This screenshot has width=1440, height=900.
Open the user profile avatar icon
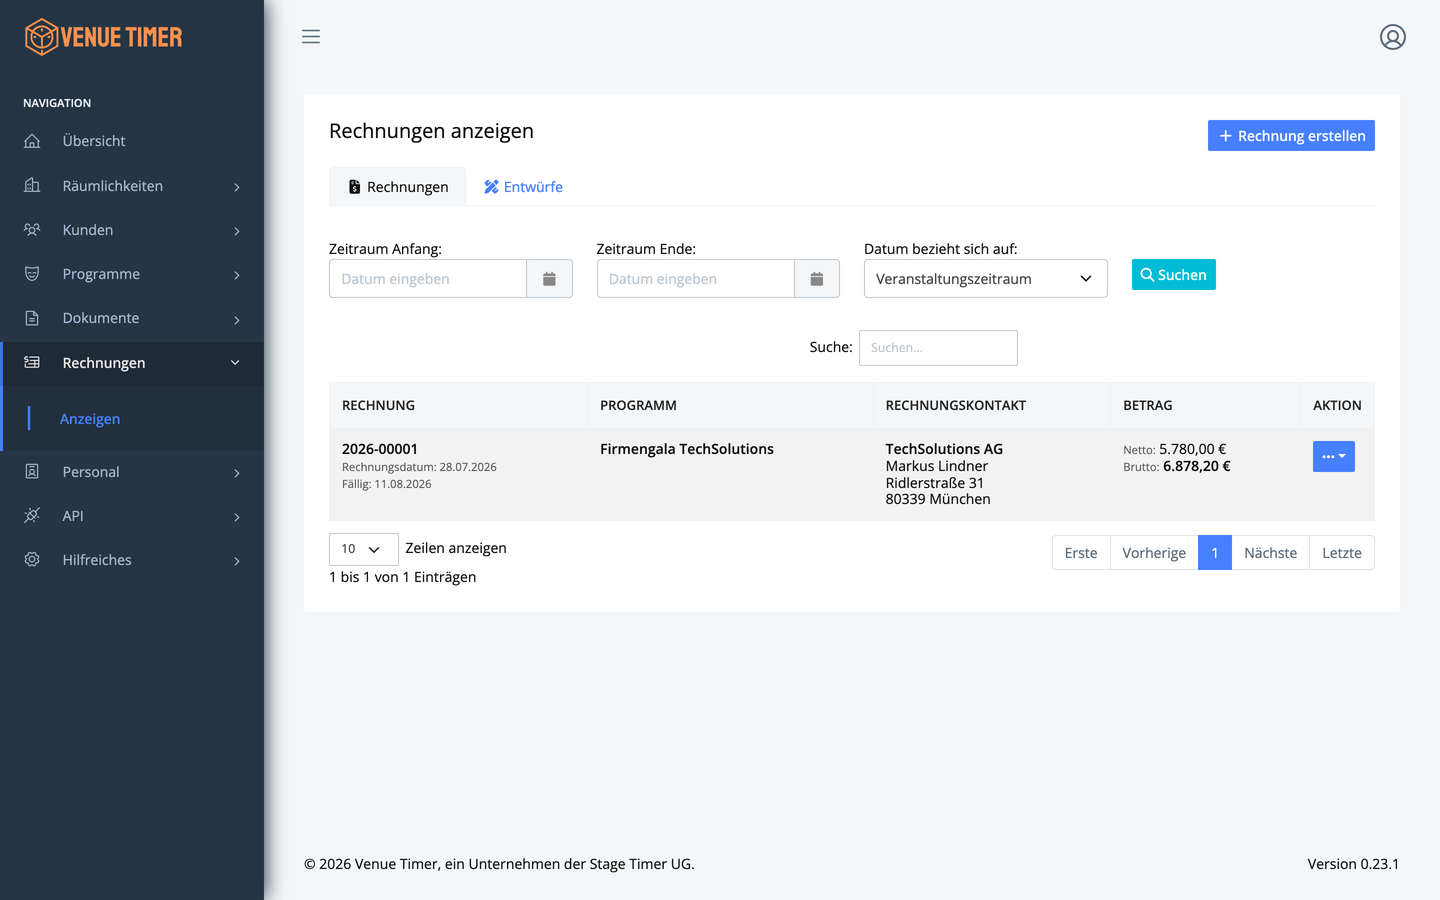point(1393,37)
